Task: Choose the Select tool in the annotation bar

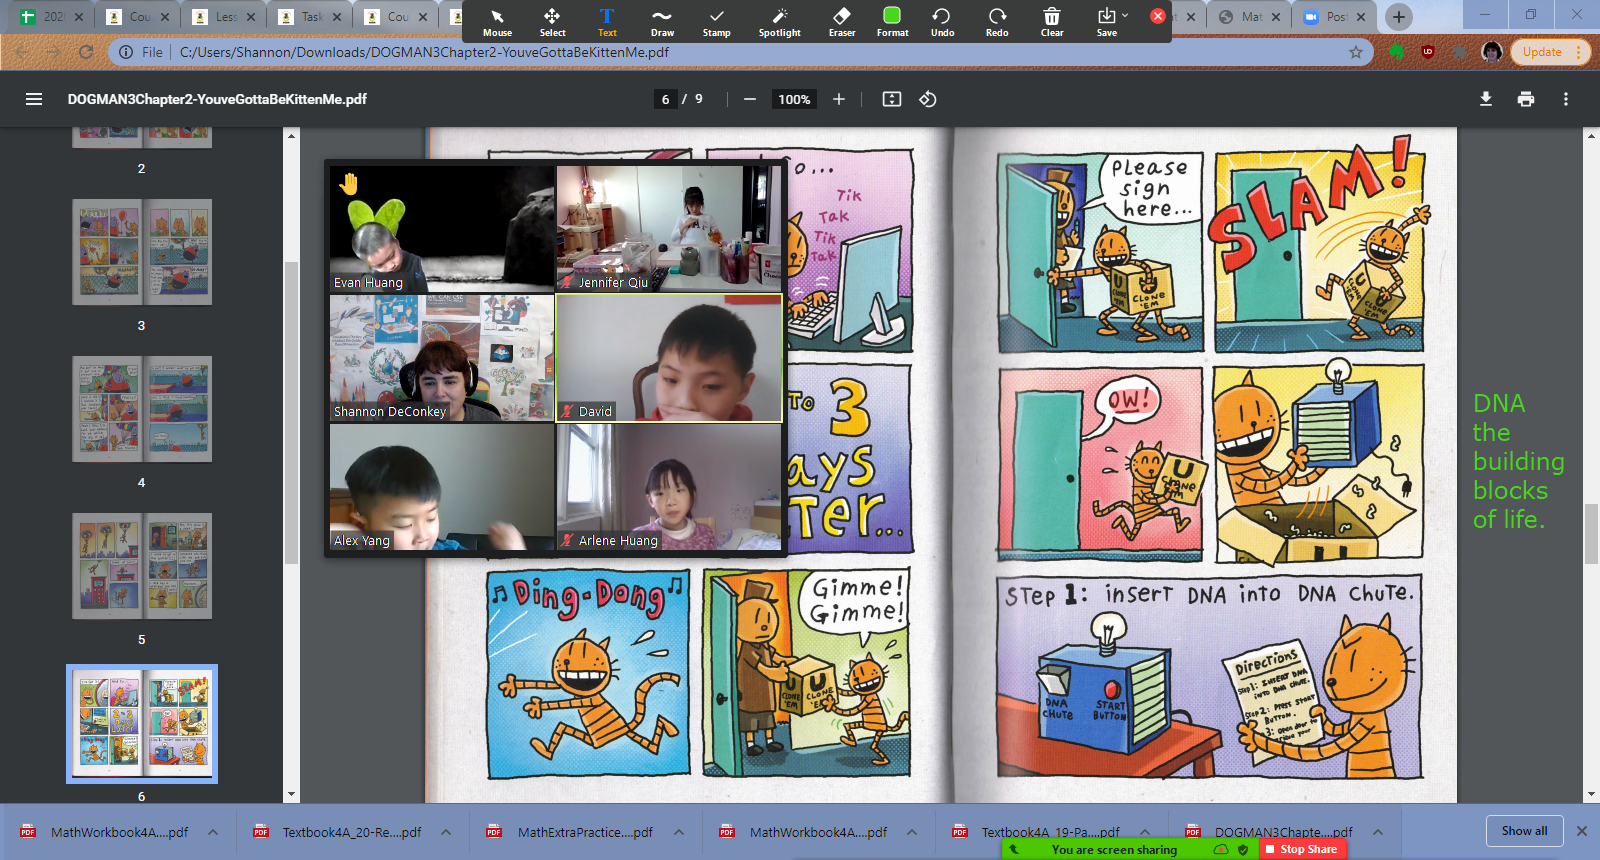Action: click(x=552, y=22)
